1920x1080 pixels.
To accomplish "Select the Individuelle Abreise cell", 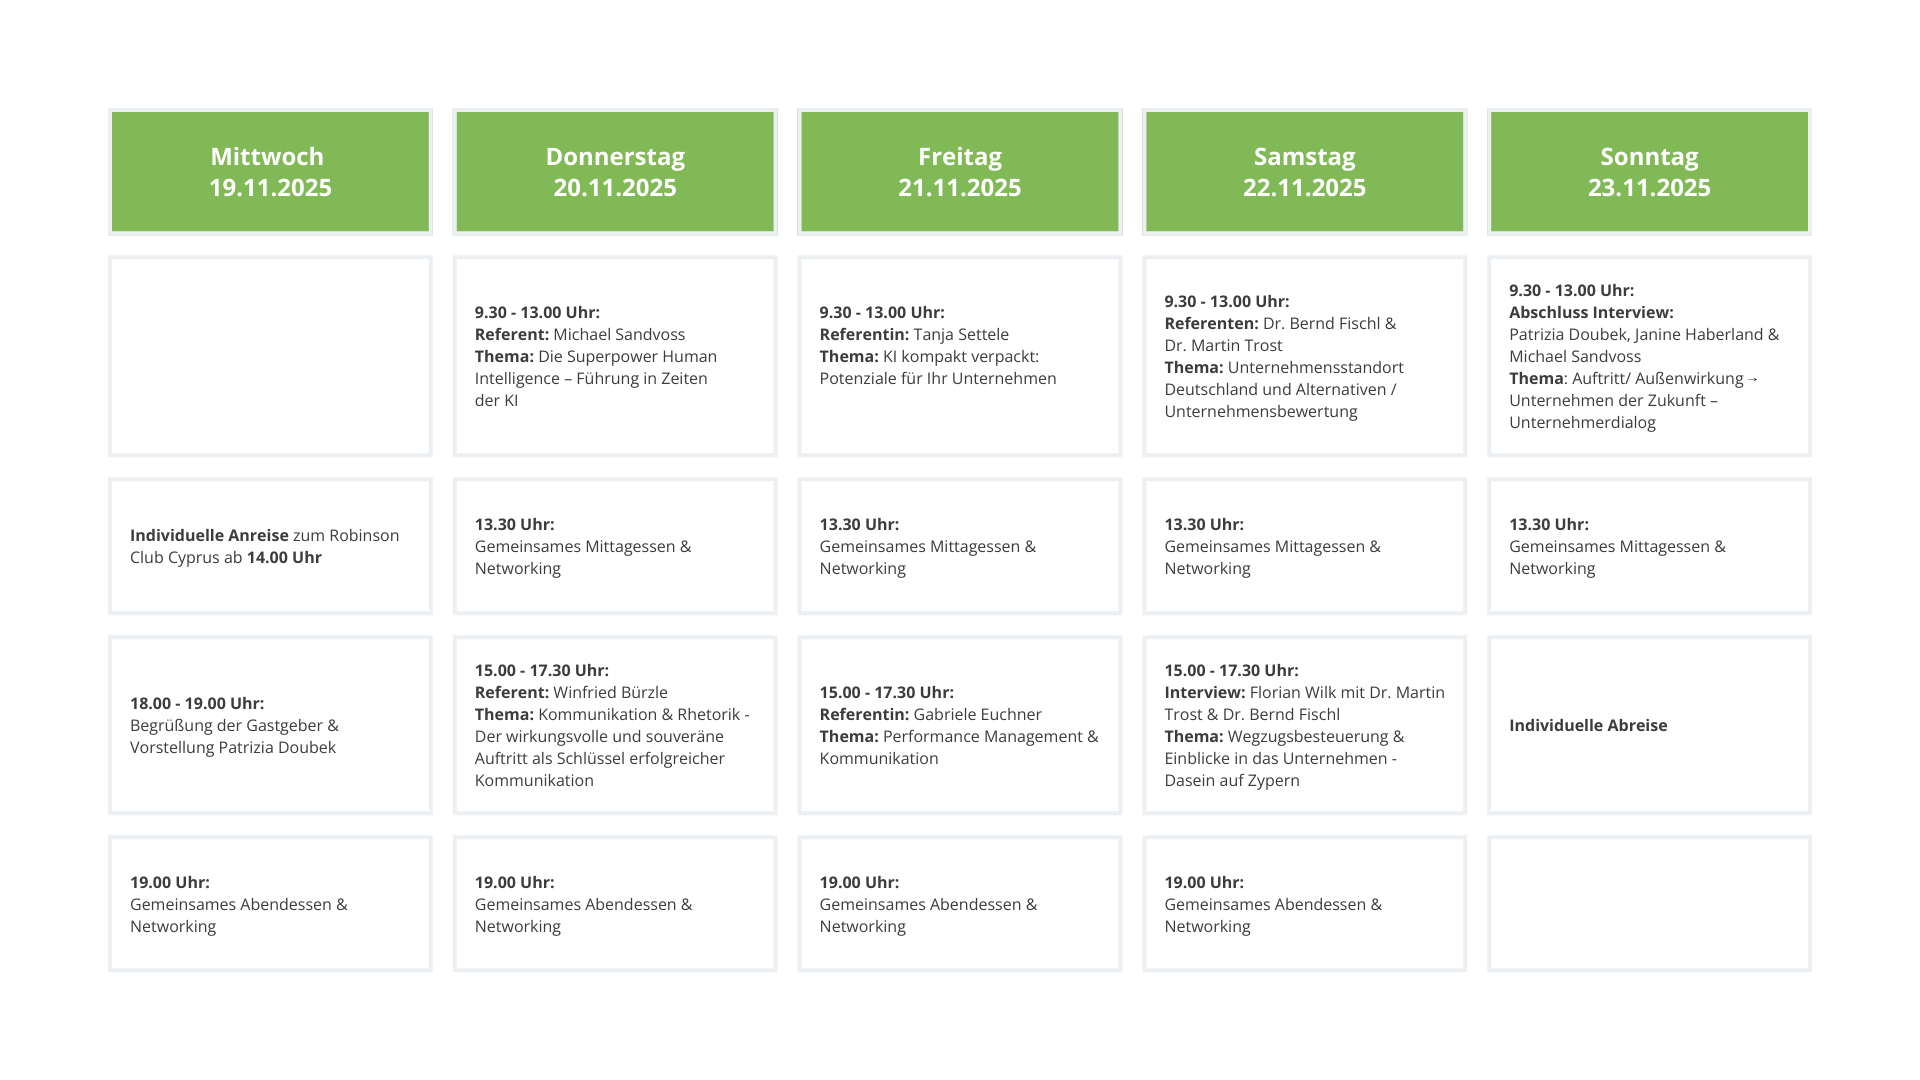I will coord(1649,725).
